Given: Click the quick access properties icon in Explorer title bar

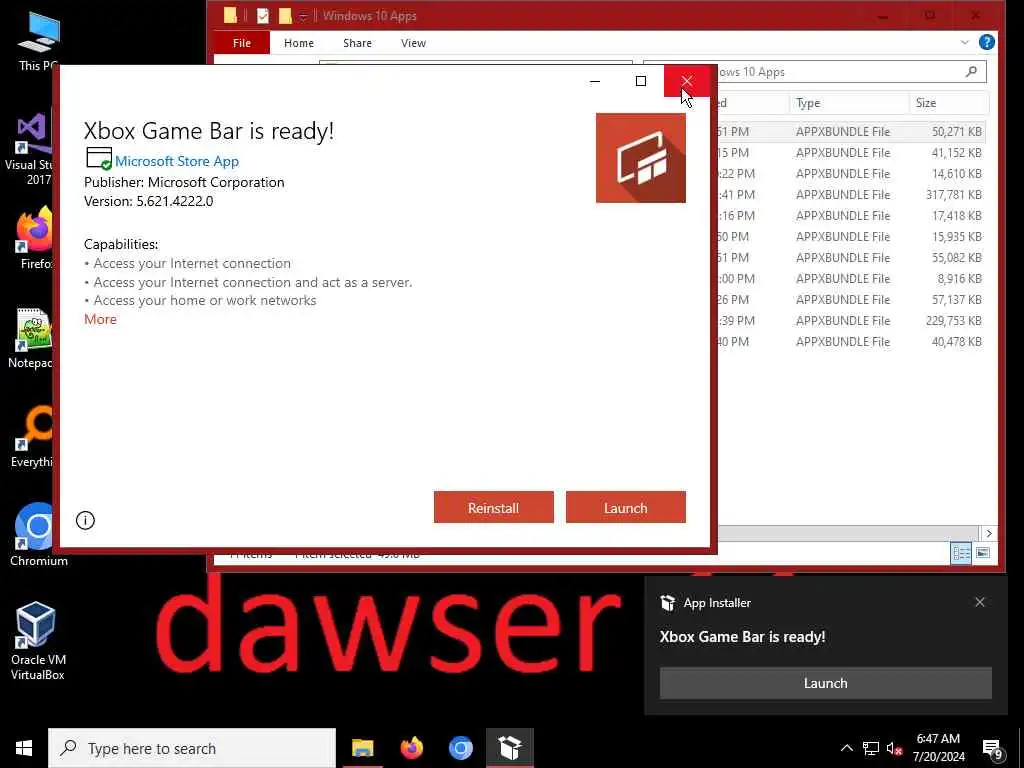Looking at the screenshot, I should click(x=263, y=16).
